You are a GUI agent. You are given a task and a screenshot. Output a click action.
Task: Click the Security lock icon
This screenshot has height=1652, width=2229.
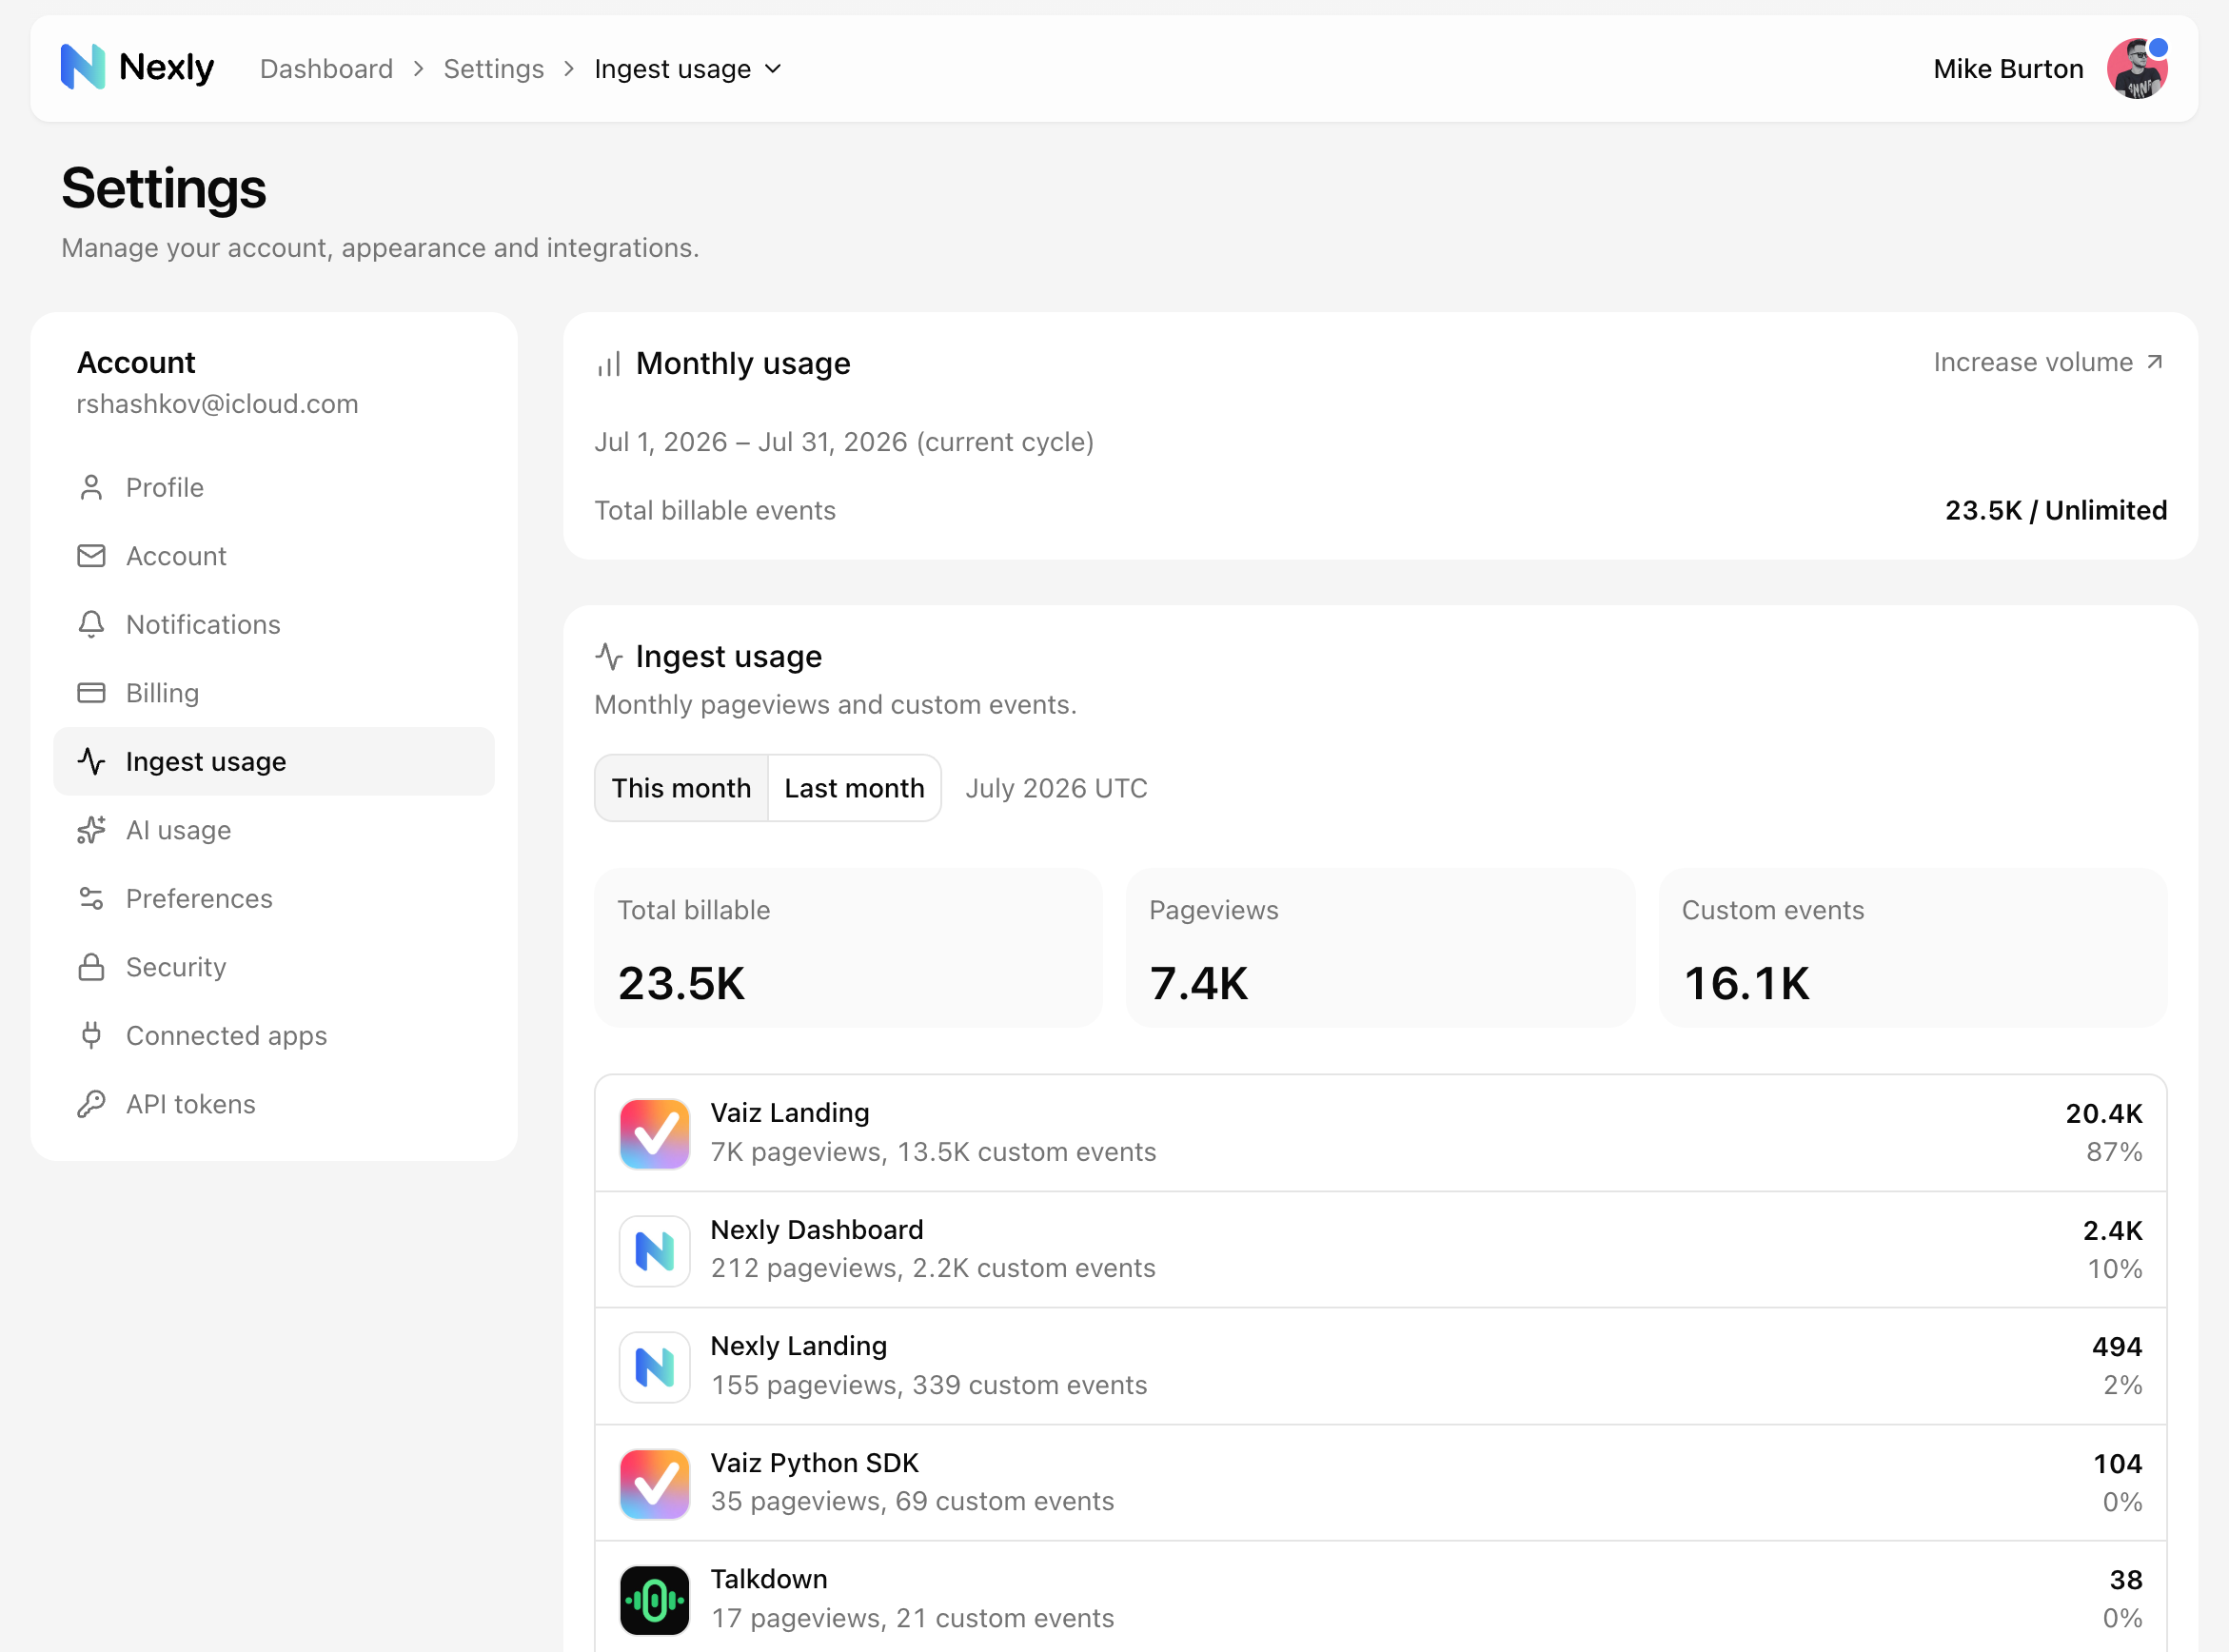[91, 966]
